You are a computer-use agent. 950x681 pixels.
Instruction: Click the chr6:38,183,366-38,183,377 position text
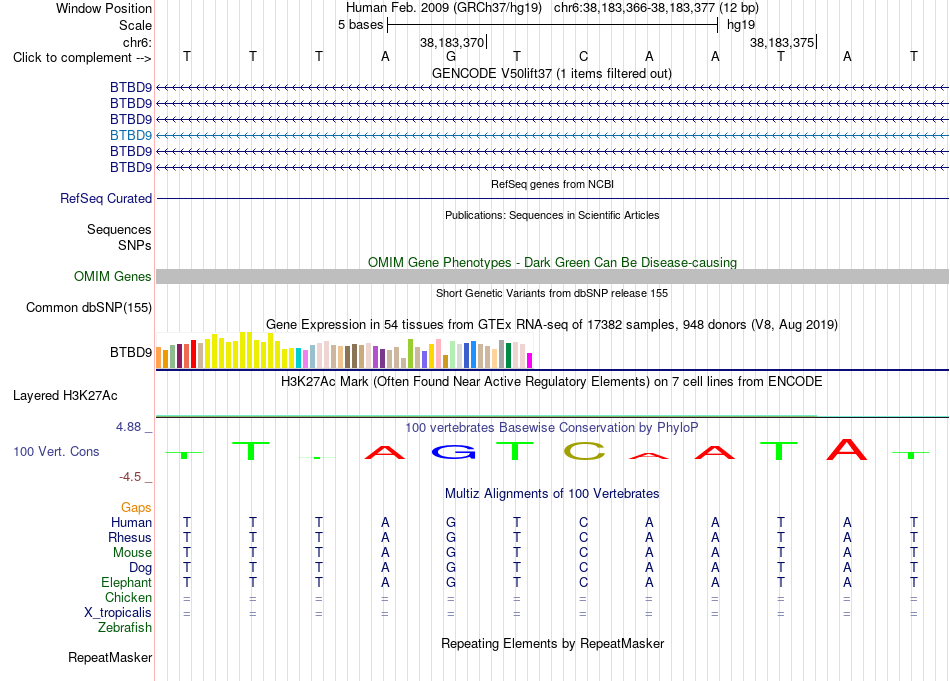(634, 8)
